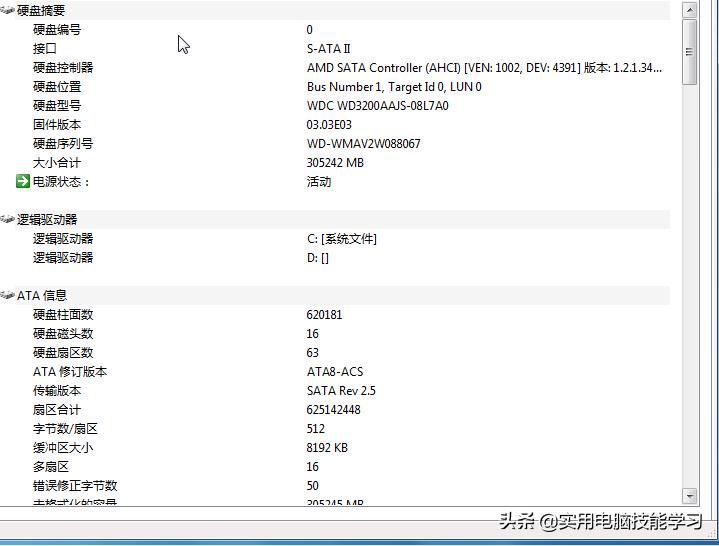Click the scrollbar down arrow

(x=689, y=496)
